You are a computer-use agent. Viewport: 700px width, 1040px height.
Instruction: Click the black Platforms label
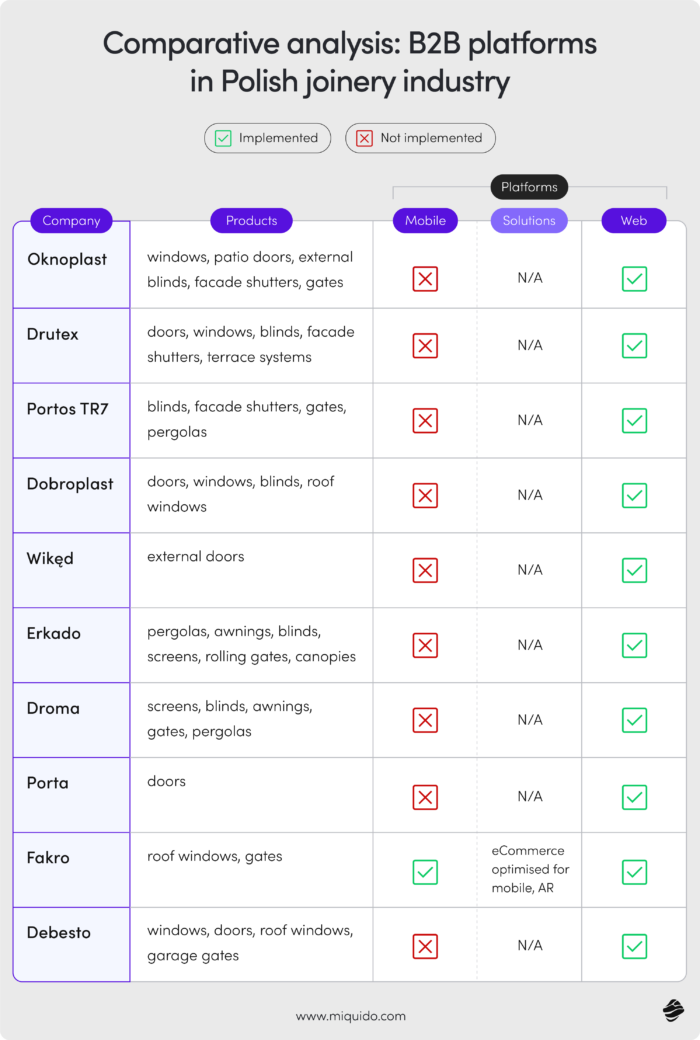[x=529, y=187]
